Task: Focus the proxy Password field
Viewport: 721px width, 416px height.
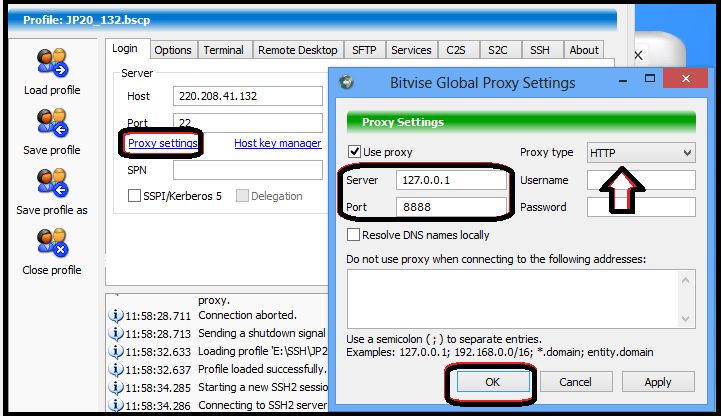Action: click(641, 207)
